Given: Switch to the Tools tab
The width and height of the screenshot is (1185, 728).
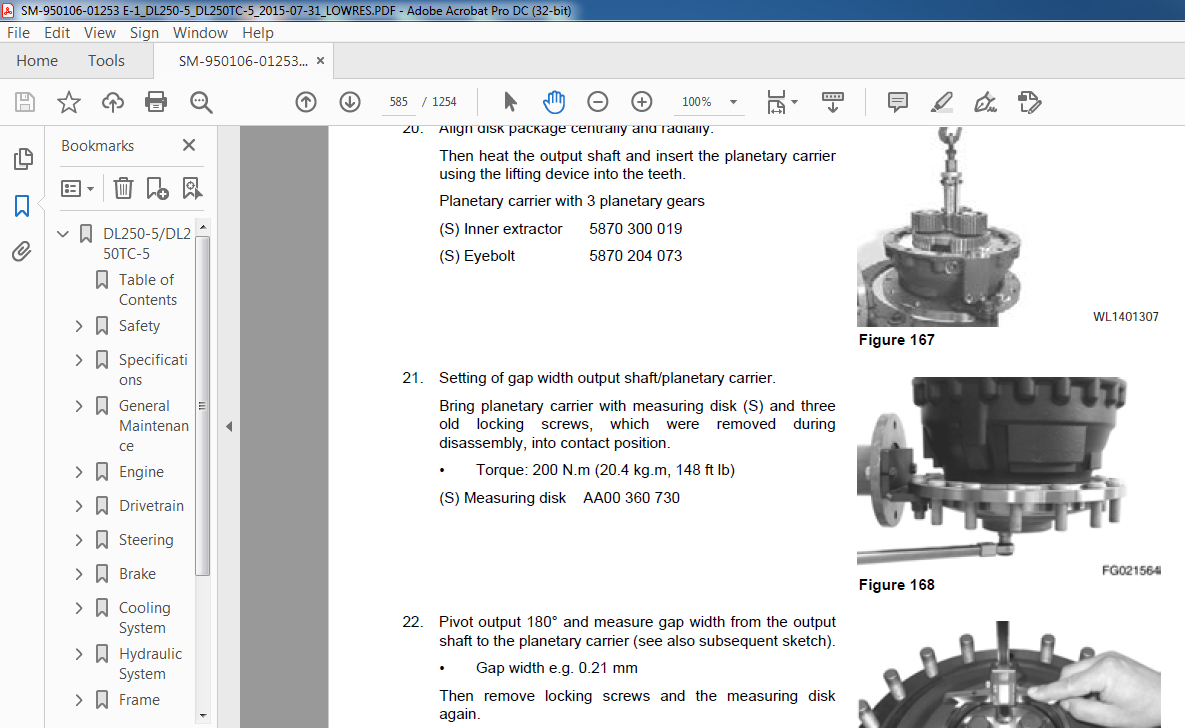Looking at the screenshot, I should coord(106,60).
